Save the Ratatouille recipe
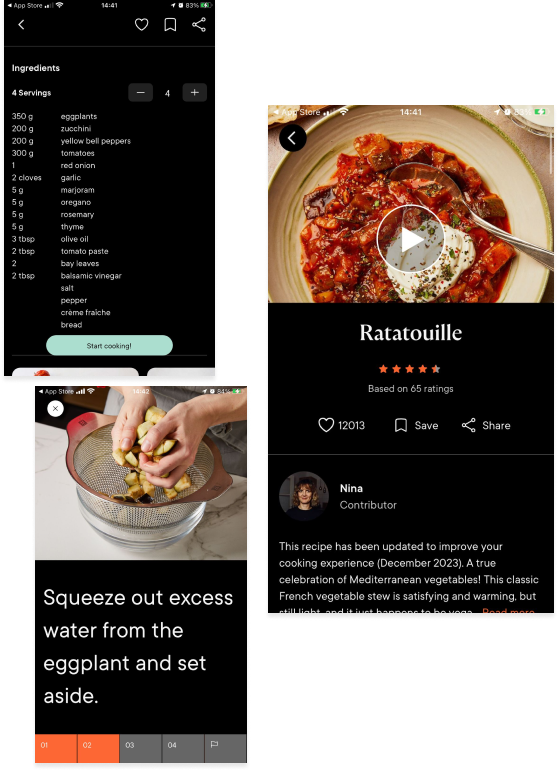 pos(416,425)
